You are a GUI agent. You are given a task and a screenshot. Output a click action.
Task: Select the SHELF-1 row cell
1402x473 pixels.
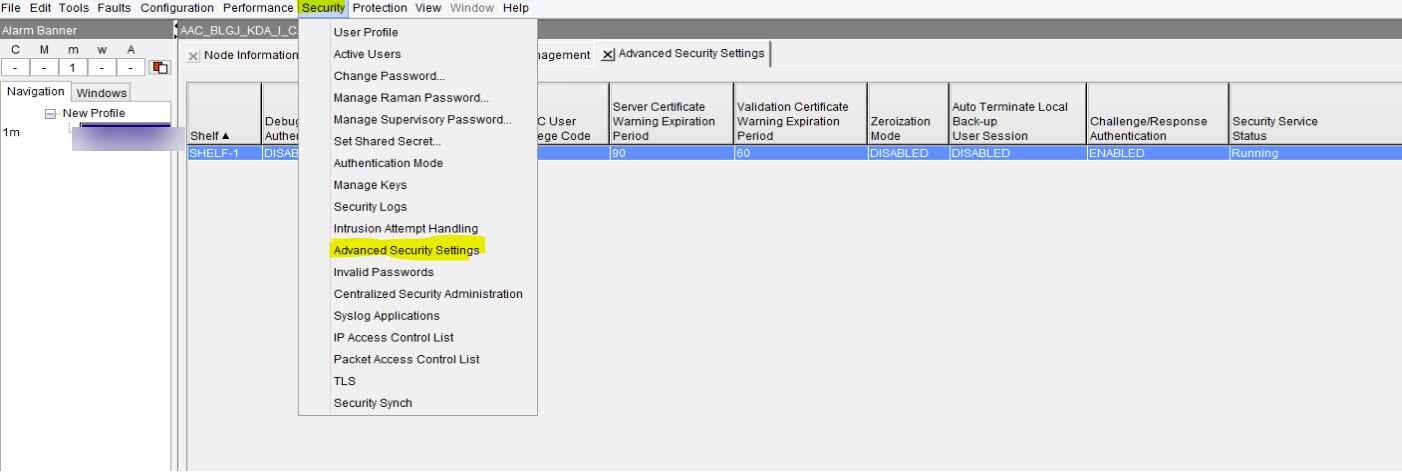(224, 153)
